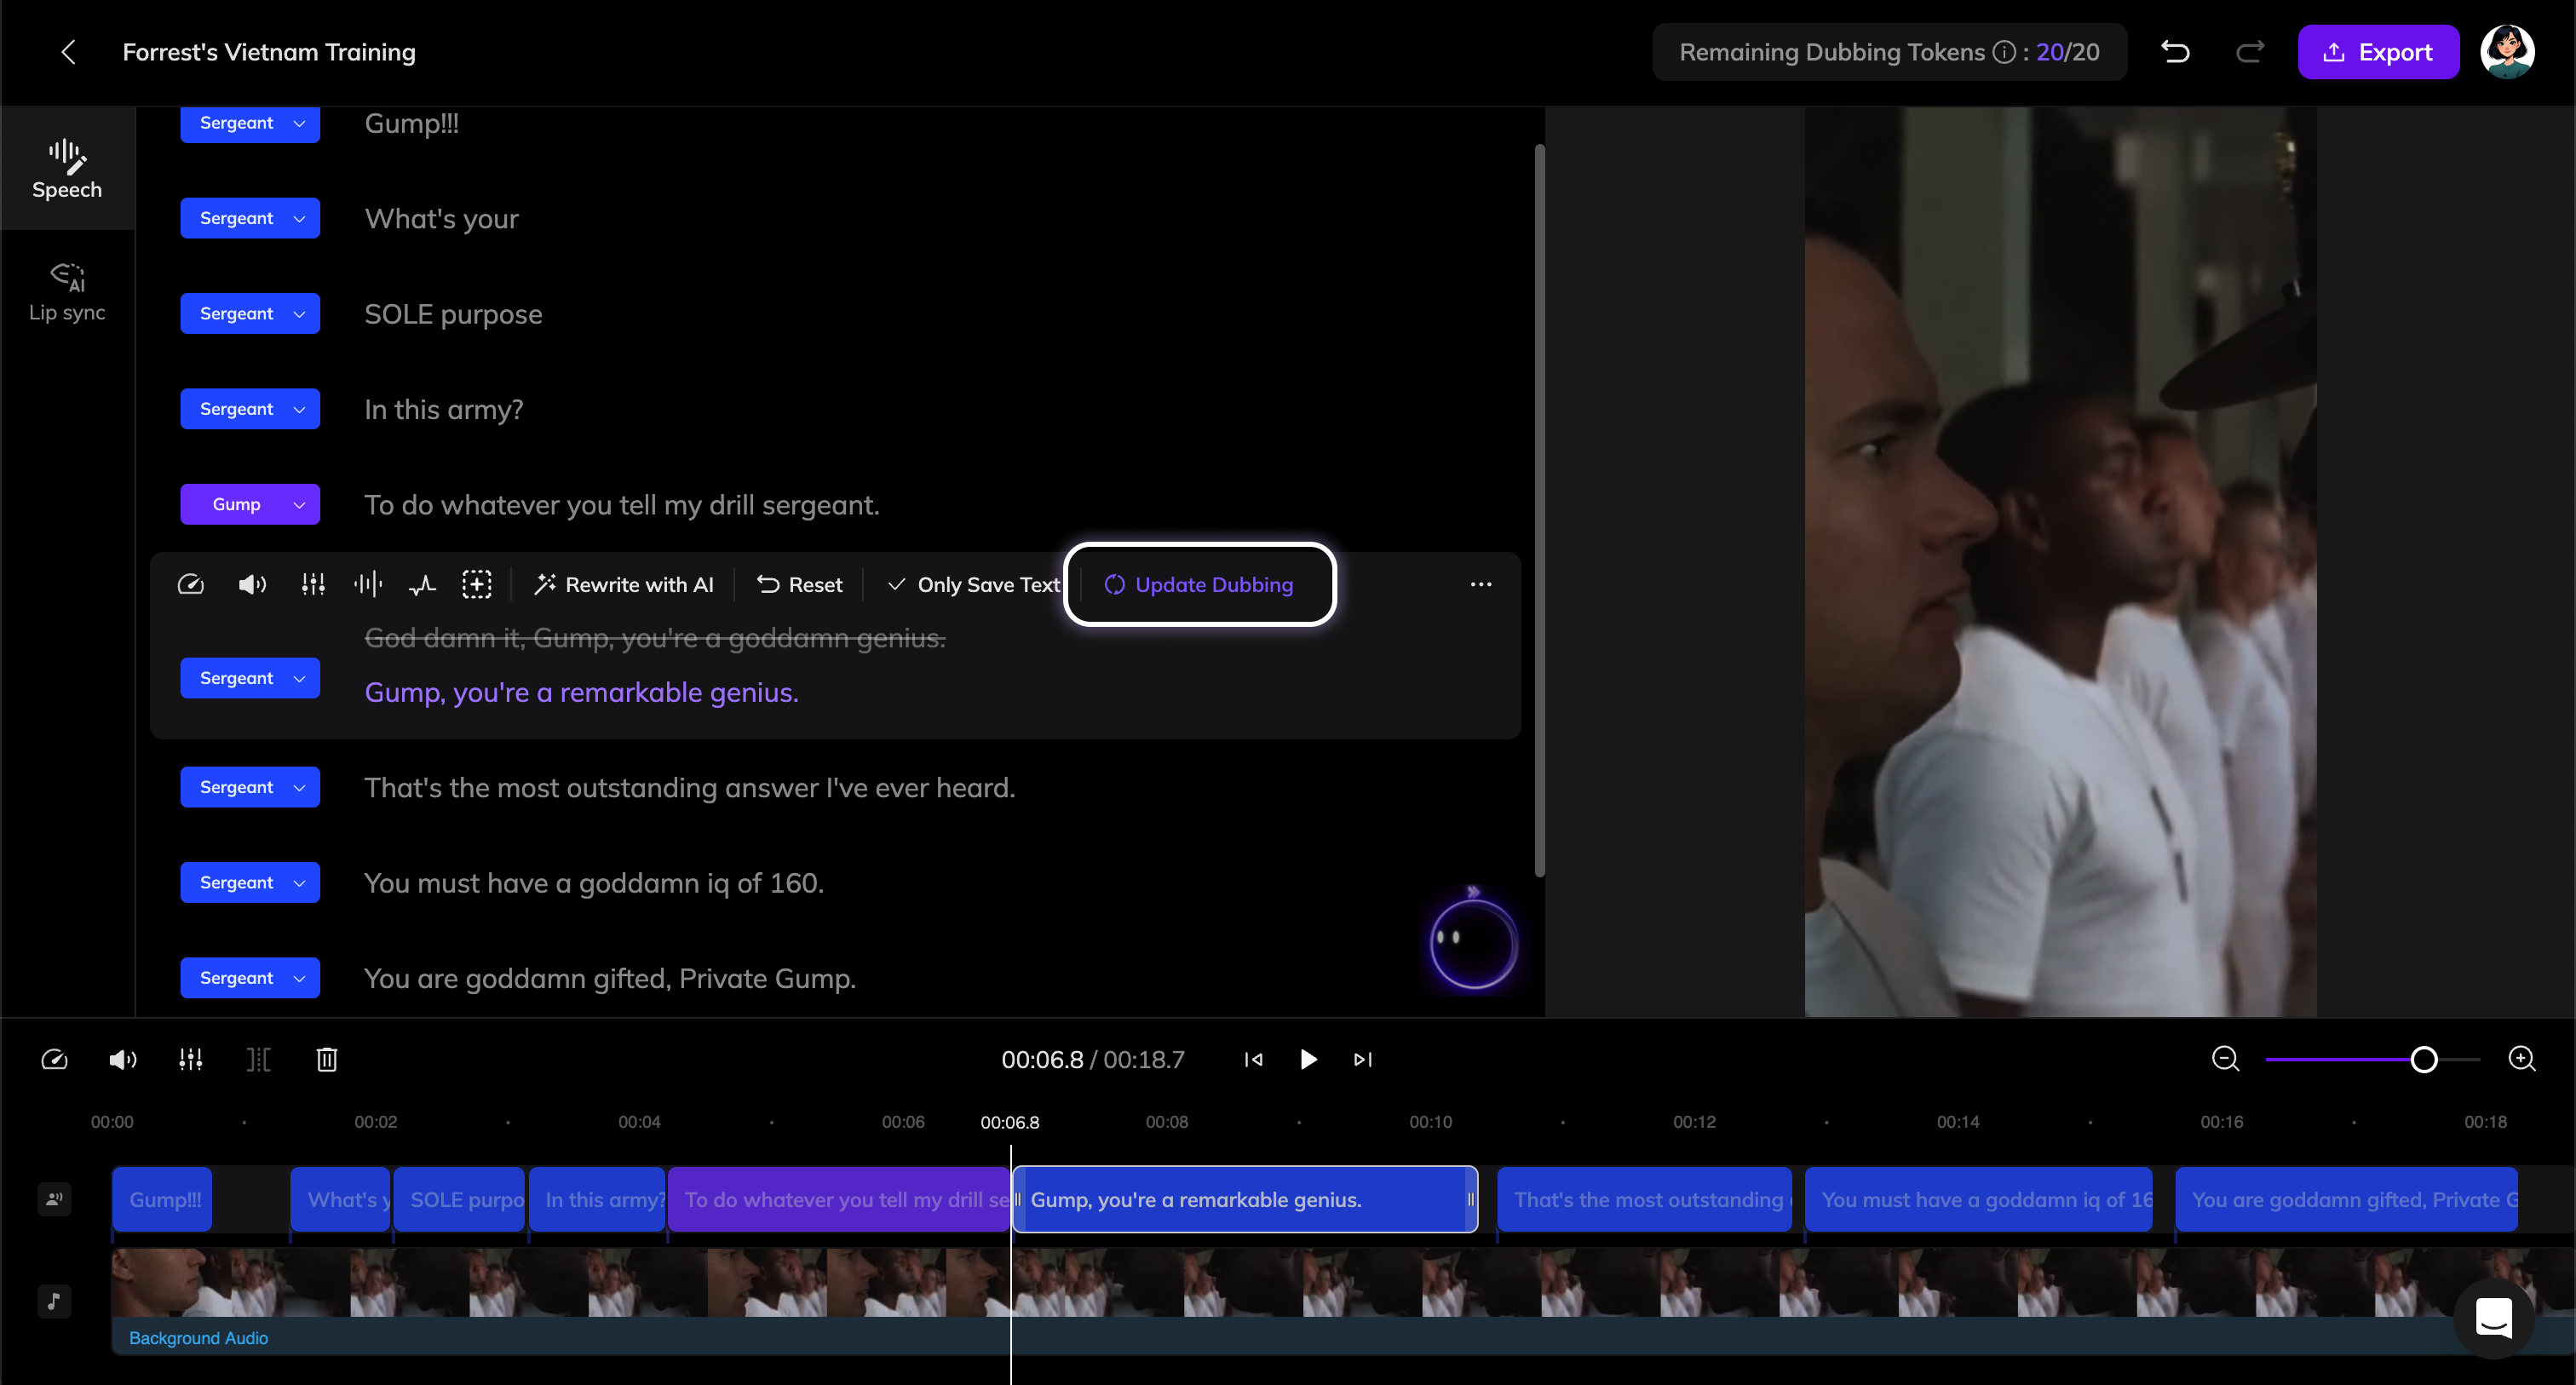Open speaker dropdown for 'most outstanding answer' line
This screenshot has width=2576, height=1385.
pos(250,787)
